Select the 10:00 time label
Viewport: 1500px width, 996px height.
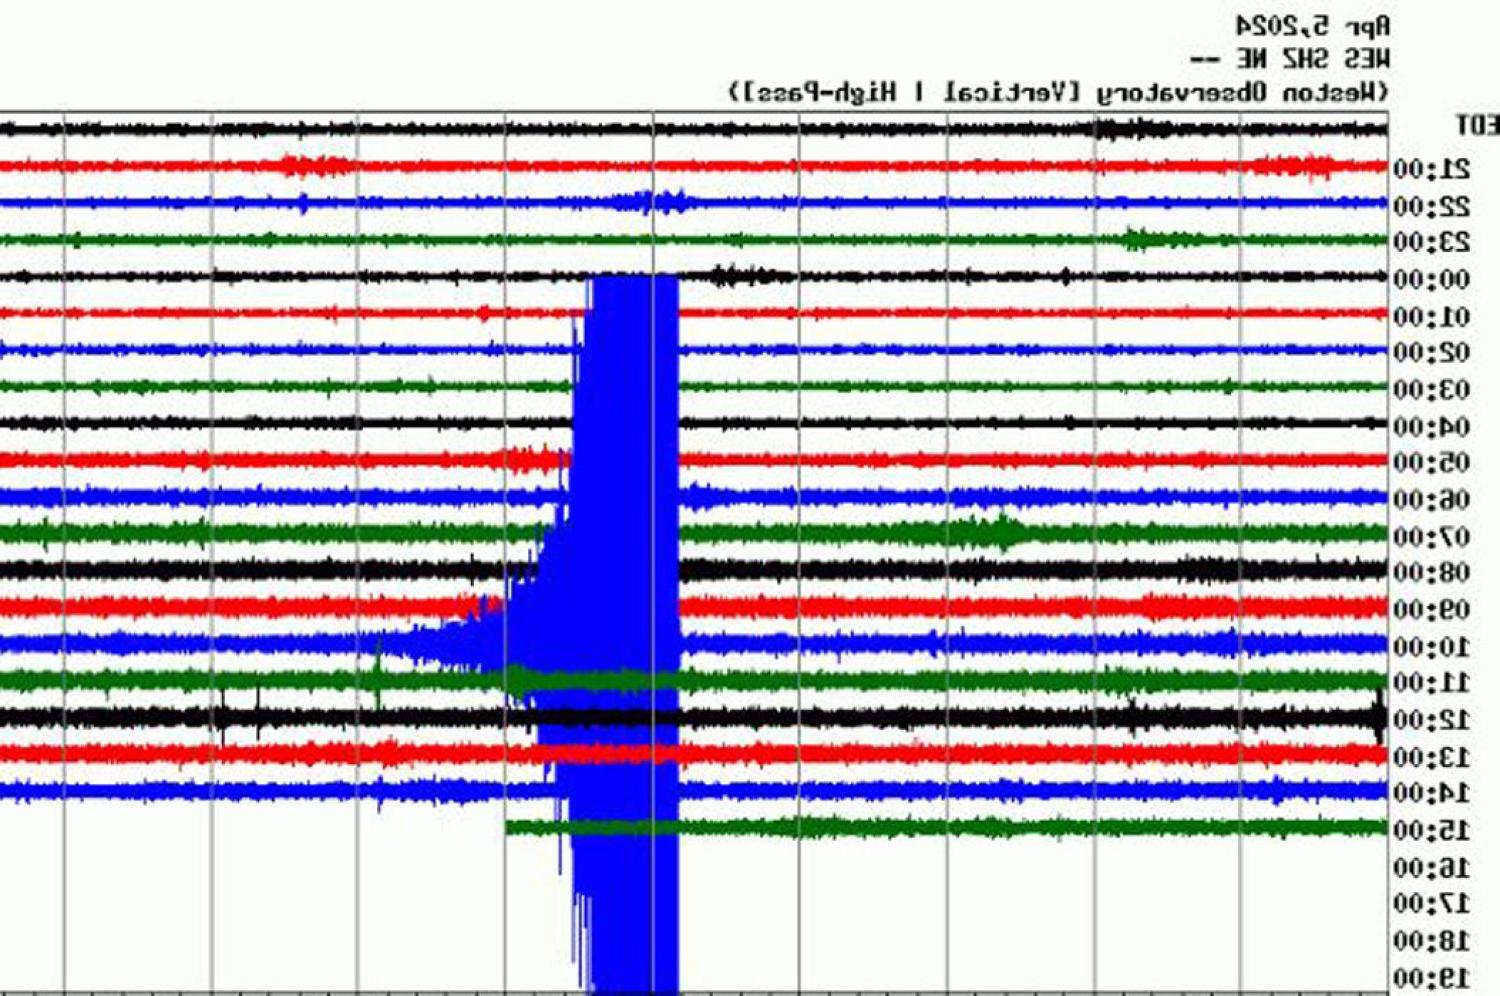point(1432,647)
